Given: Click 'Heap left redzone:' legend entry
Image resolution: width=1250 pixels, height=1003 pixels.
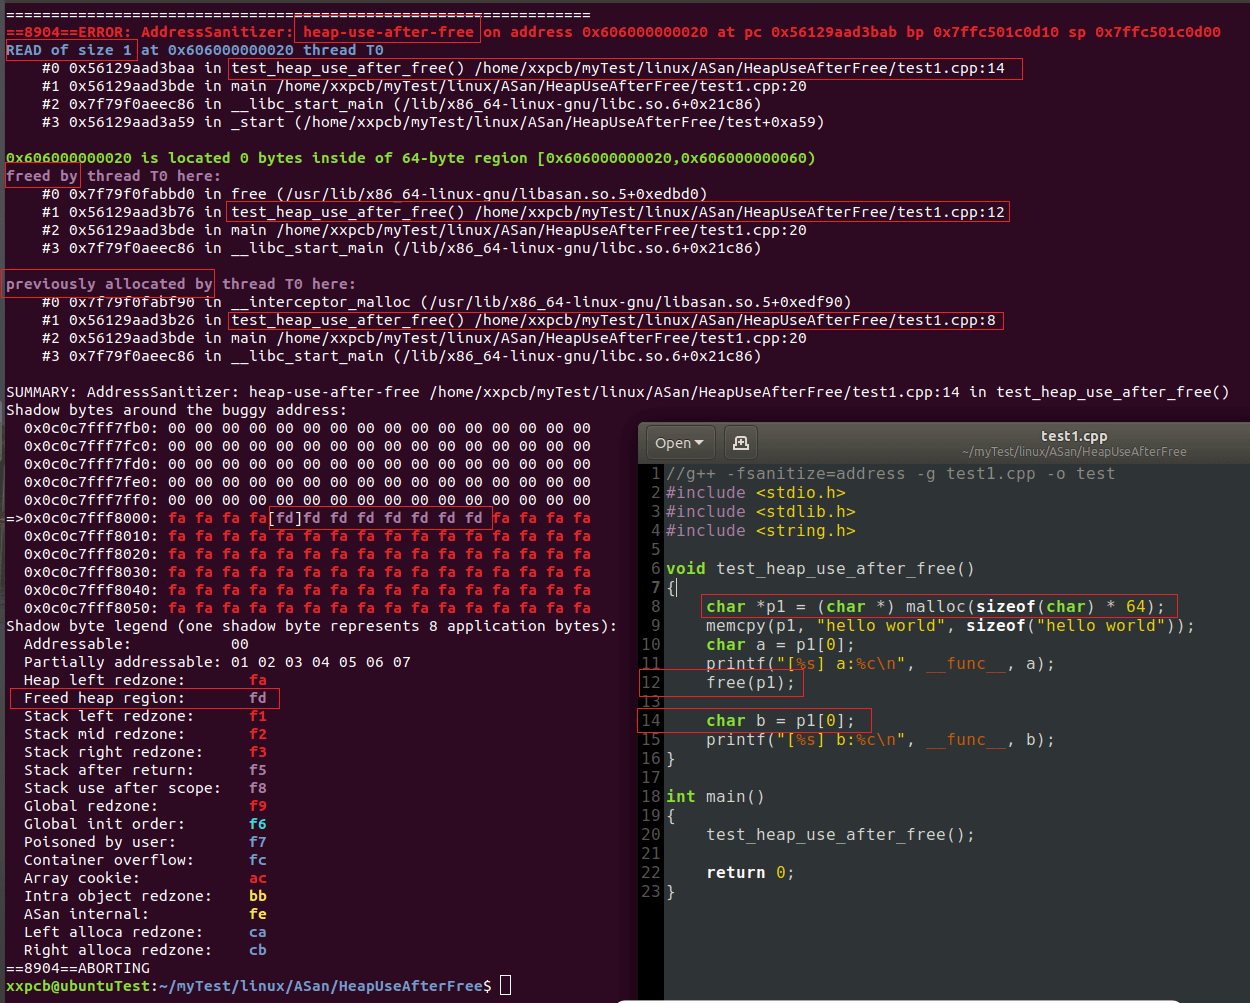Looking at the screenshot, I should pyautogui.click(x=145, y=680).
